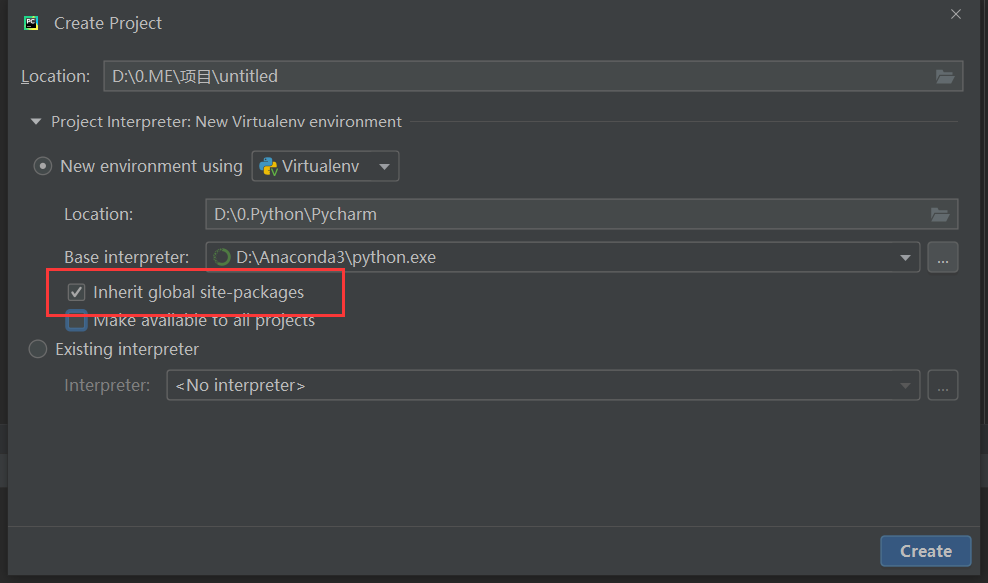The image size is (988, 583).
Task: Click the ellipsis button next to Base interpreter
Action: click(942, 257)
